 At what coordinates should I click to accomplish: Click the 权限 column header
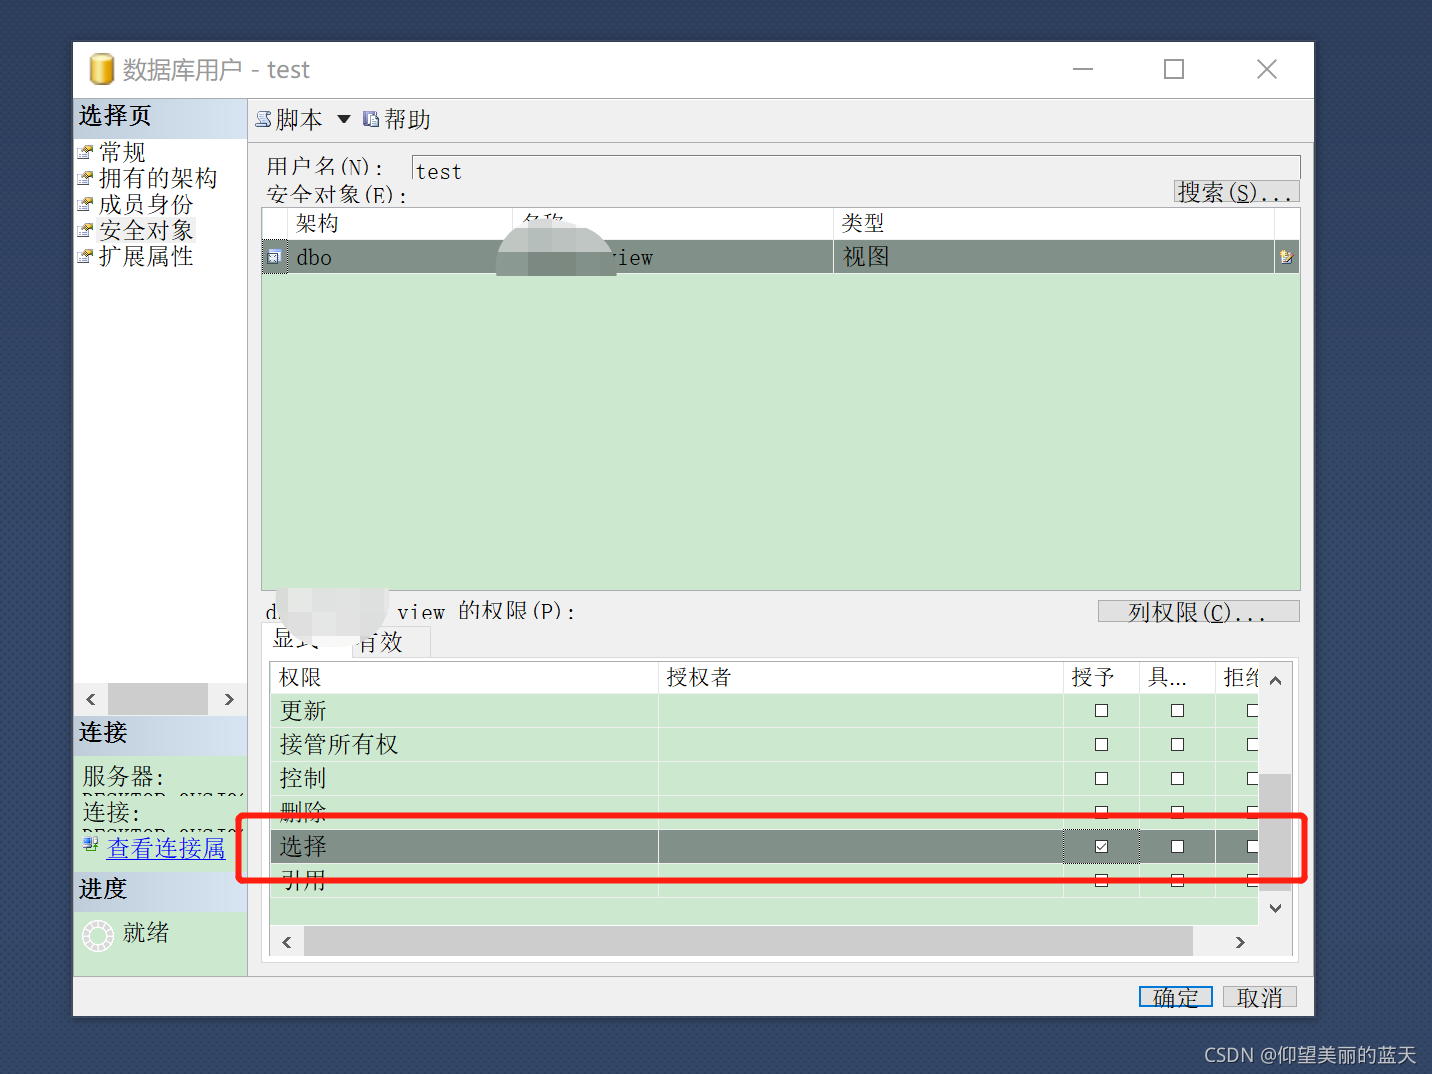tap(464, 677)
